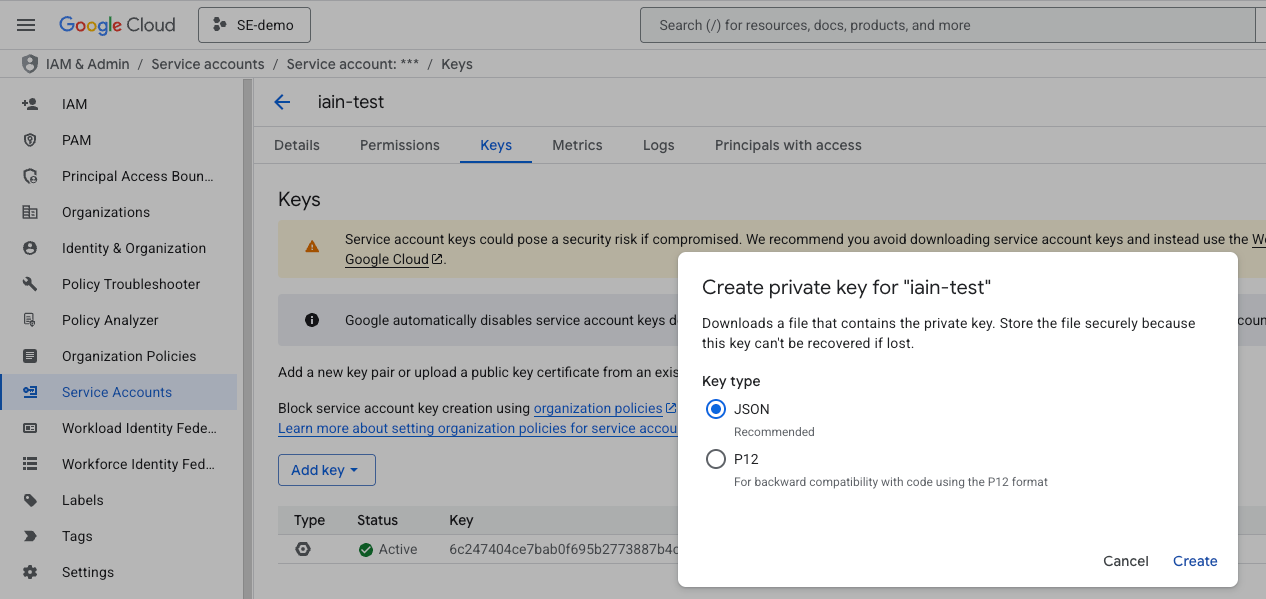Click the Organizations building icon
The image size is (1266, 599).
point(30,212)
